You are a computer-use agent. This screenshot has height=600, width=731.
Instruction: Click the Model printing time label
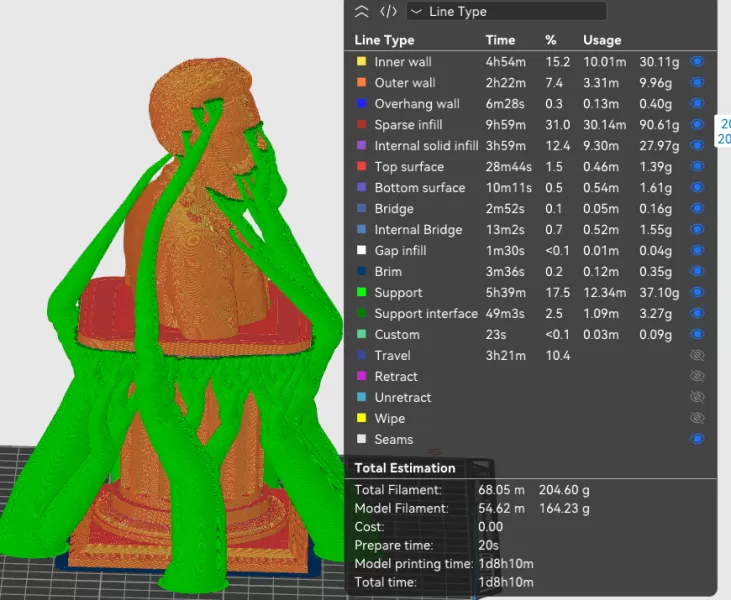click(414, 564)
